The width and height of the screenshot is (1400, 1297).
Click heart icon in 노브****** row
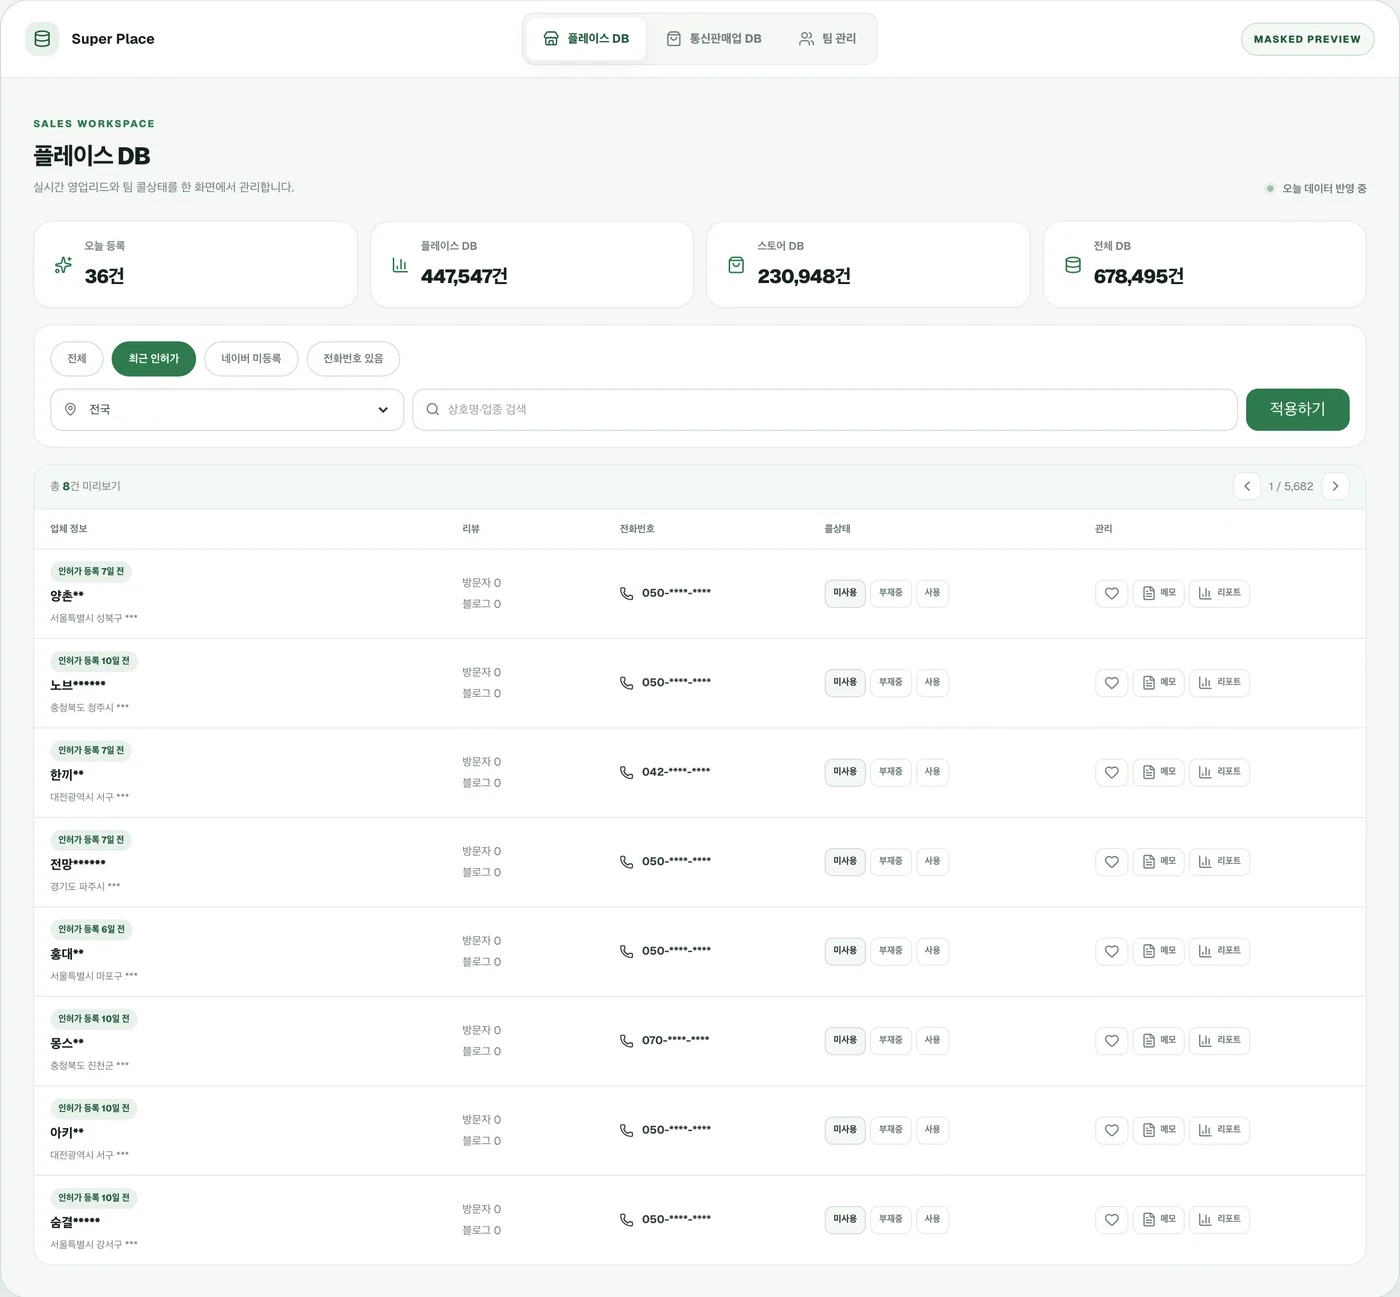tap(1111, 683)
